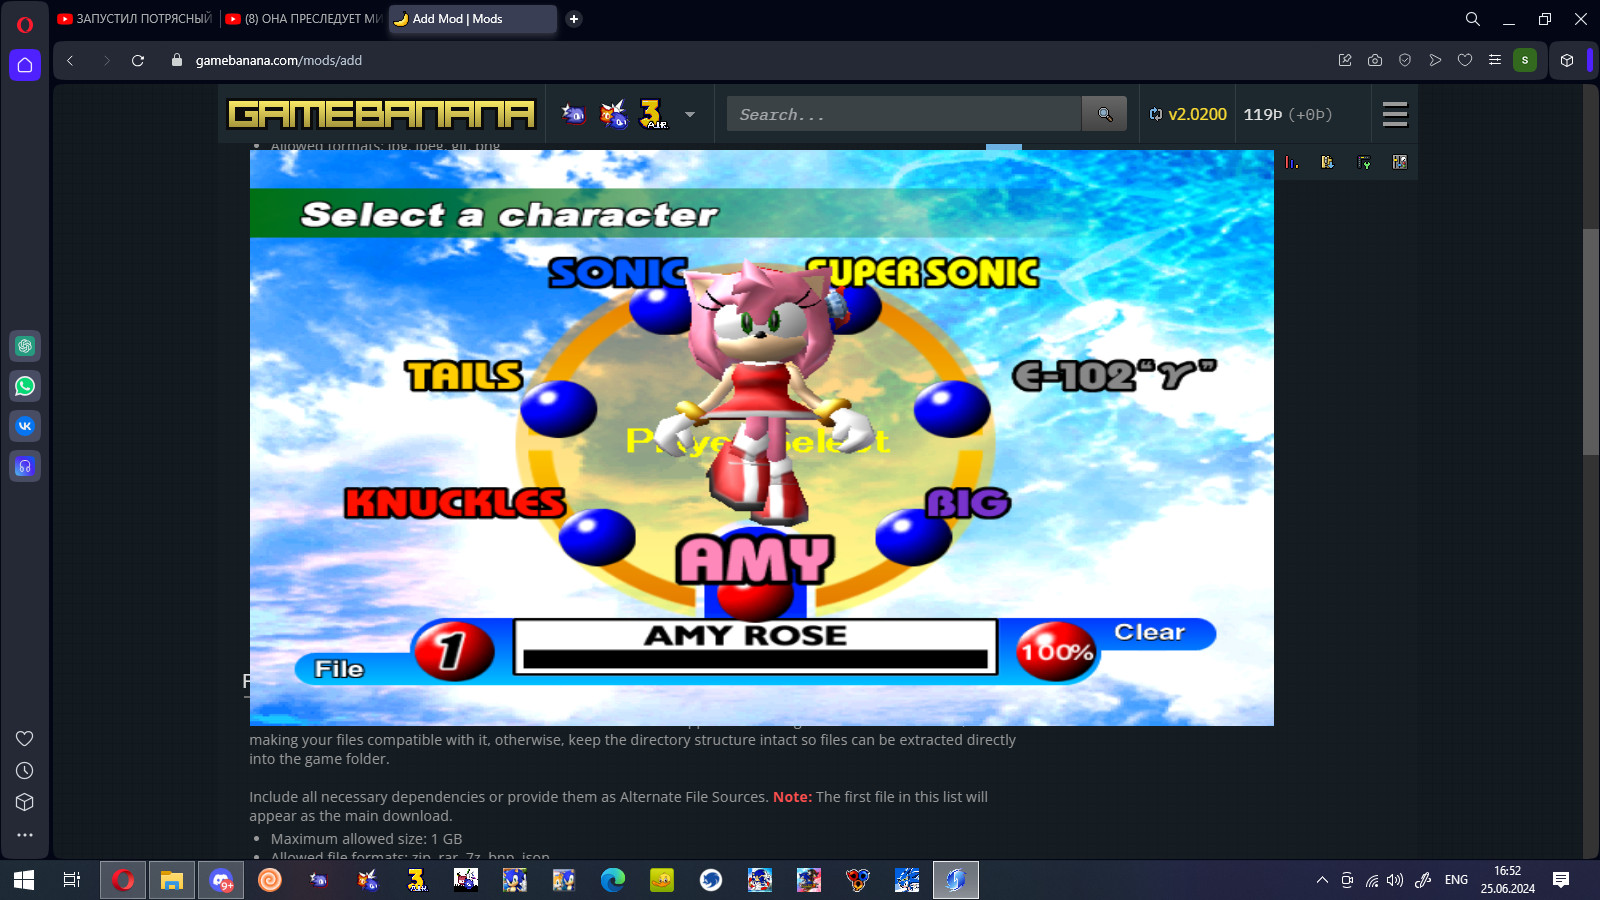Expand the game selector dropdown arrow

[688, 115]
